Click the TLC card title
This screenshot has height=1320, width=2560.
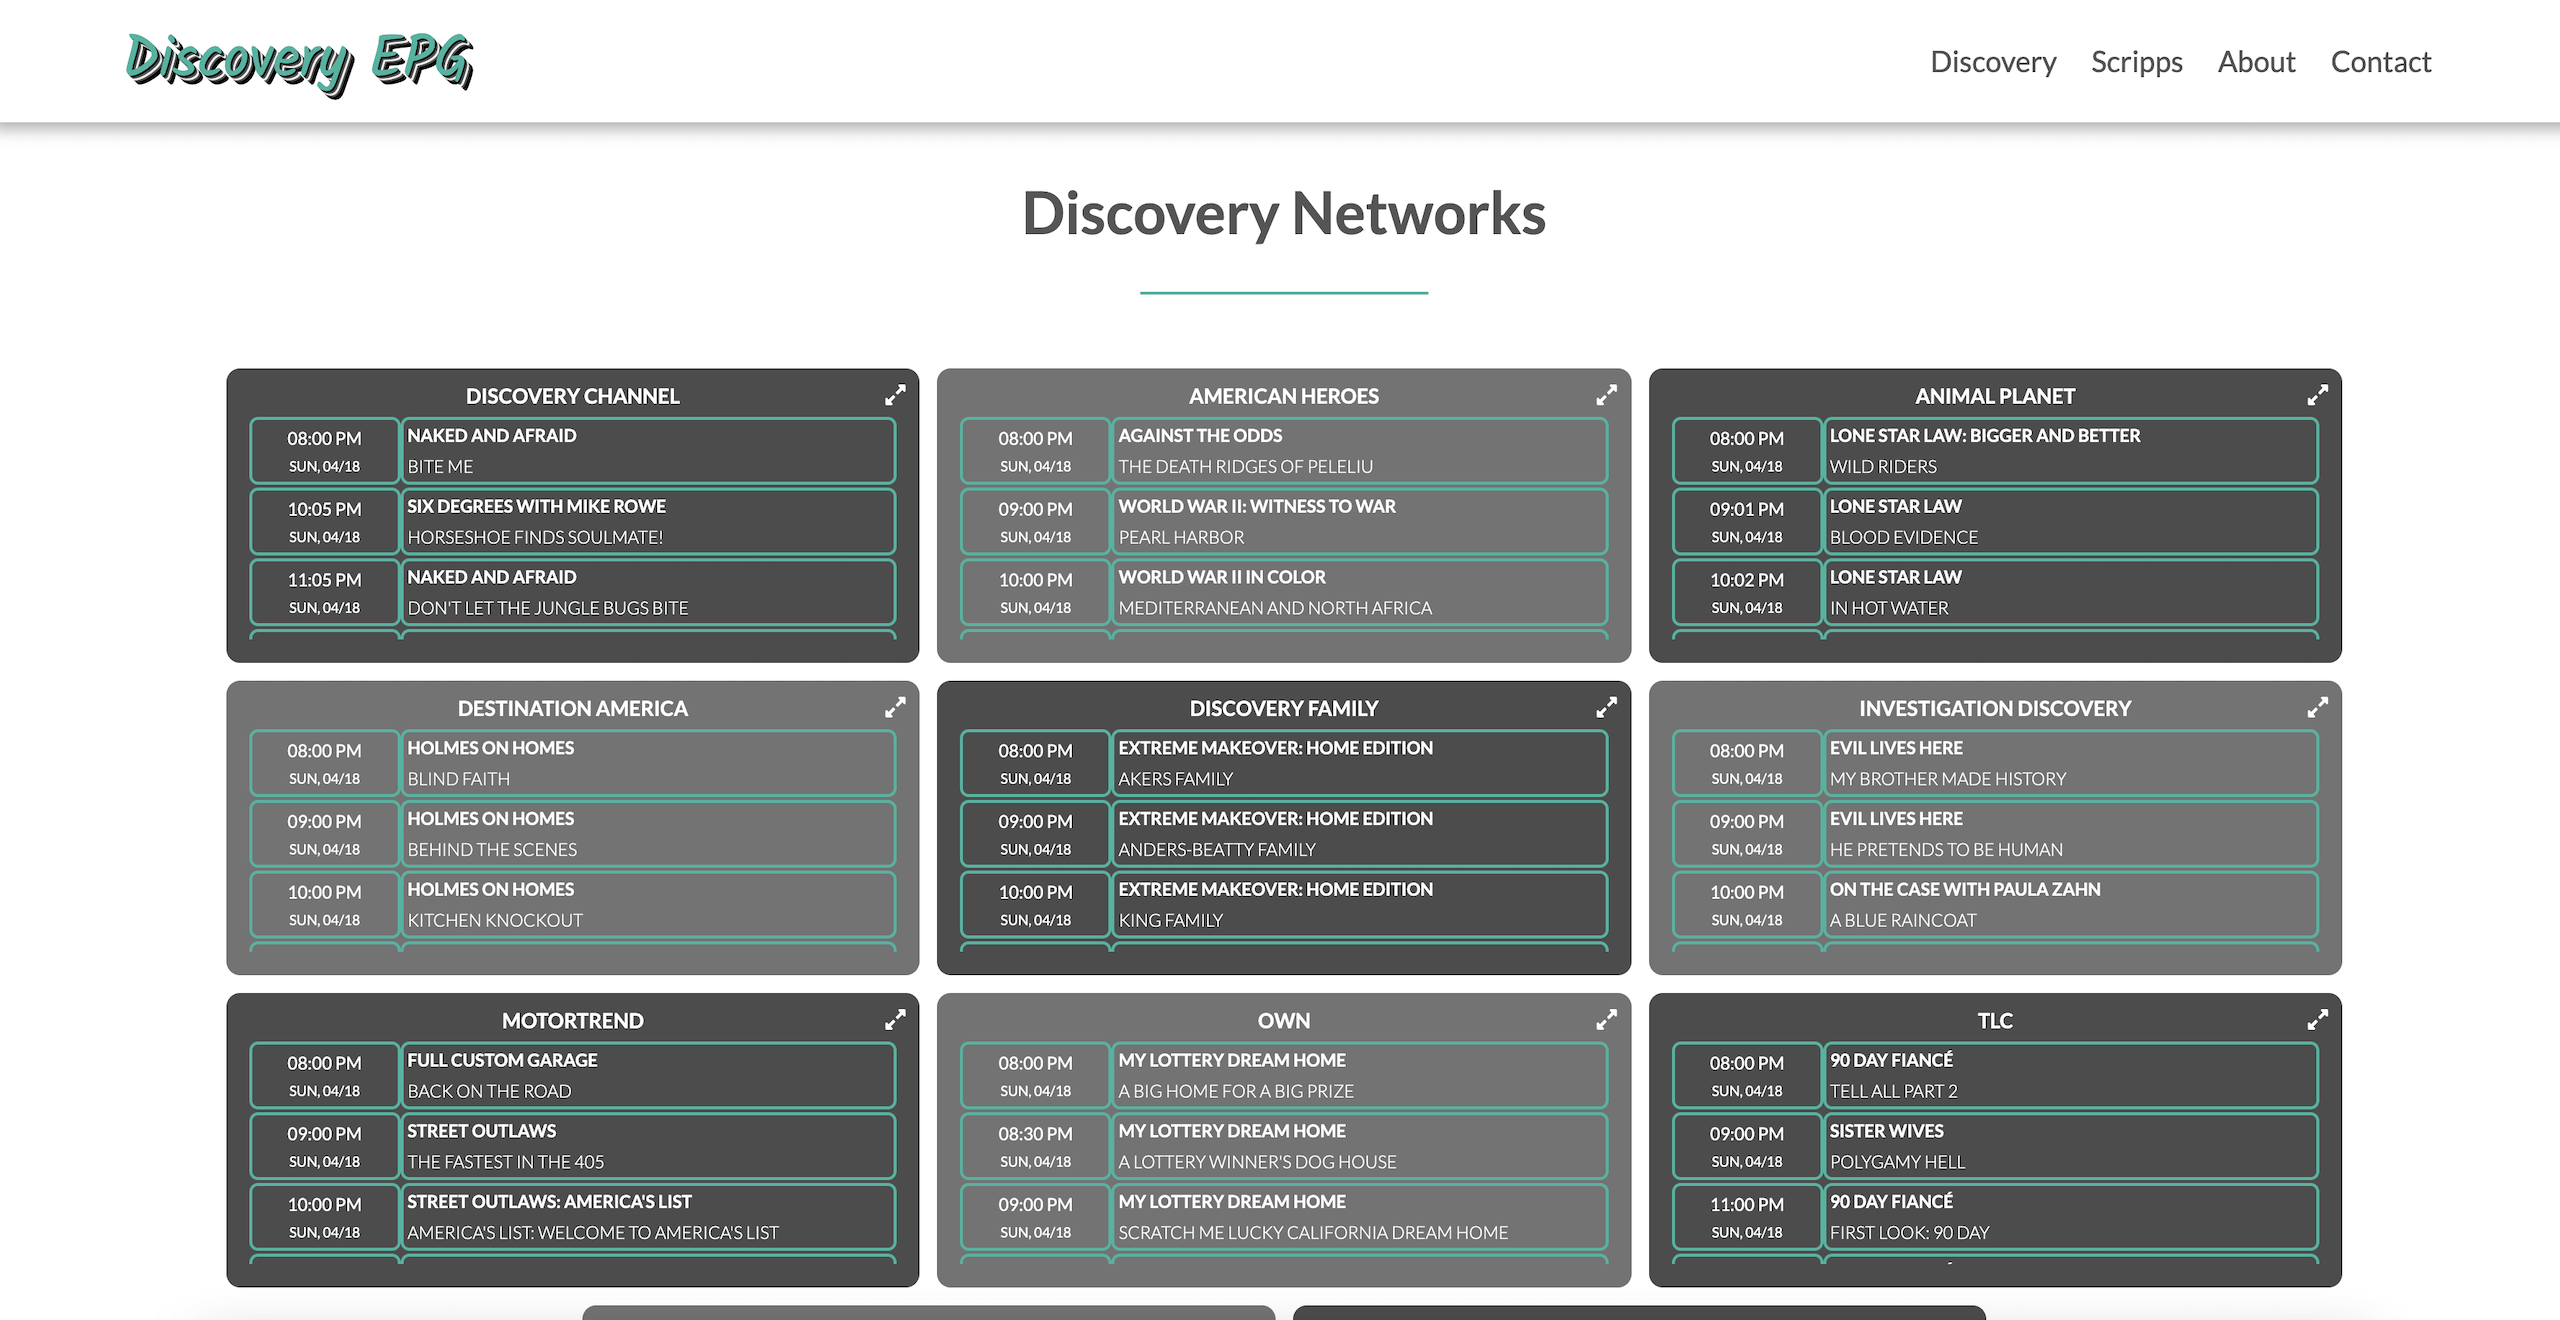pyautogui.click(x=1995, y=1020)
